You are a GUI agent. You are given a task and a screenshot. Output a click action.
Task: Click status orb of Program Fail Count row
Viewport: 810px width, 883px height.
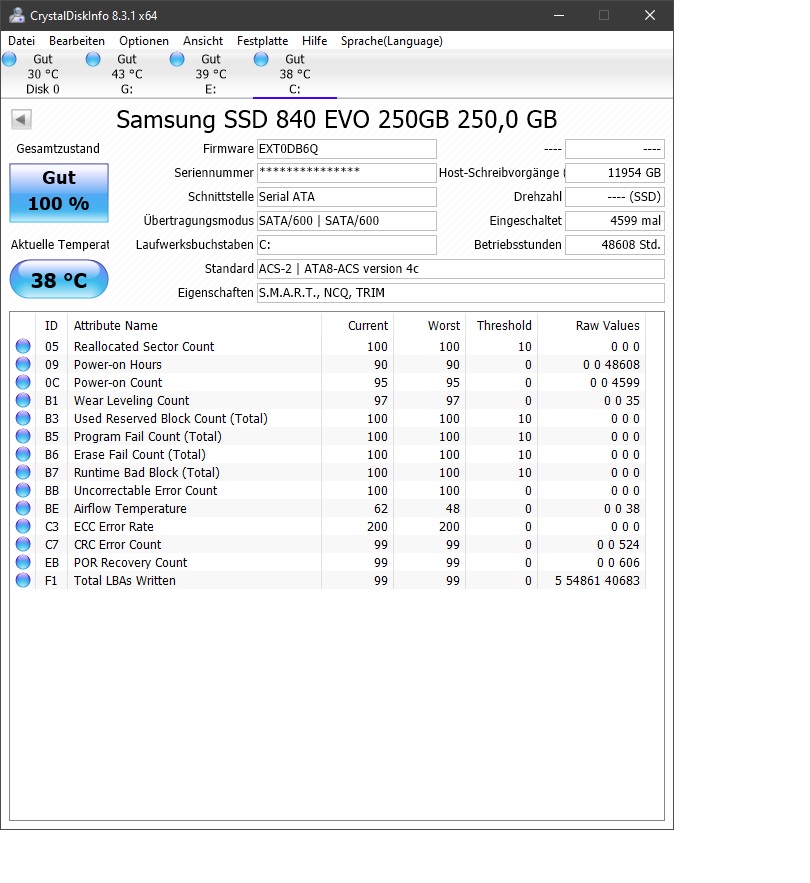point(23,436)
